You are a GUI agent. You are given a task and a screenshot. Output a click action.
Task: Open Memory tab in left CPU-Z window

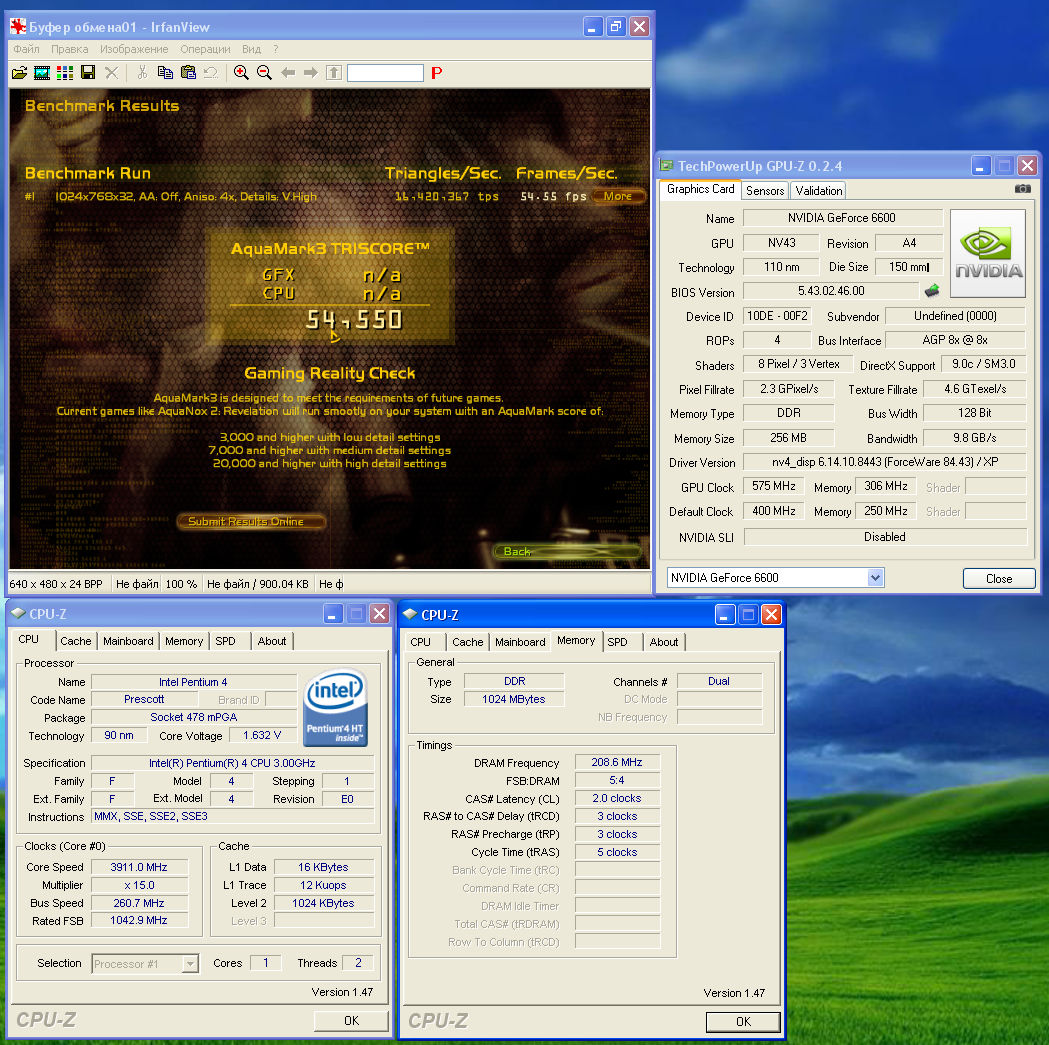(184, 641)
